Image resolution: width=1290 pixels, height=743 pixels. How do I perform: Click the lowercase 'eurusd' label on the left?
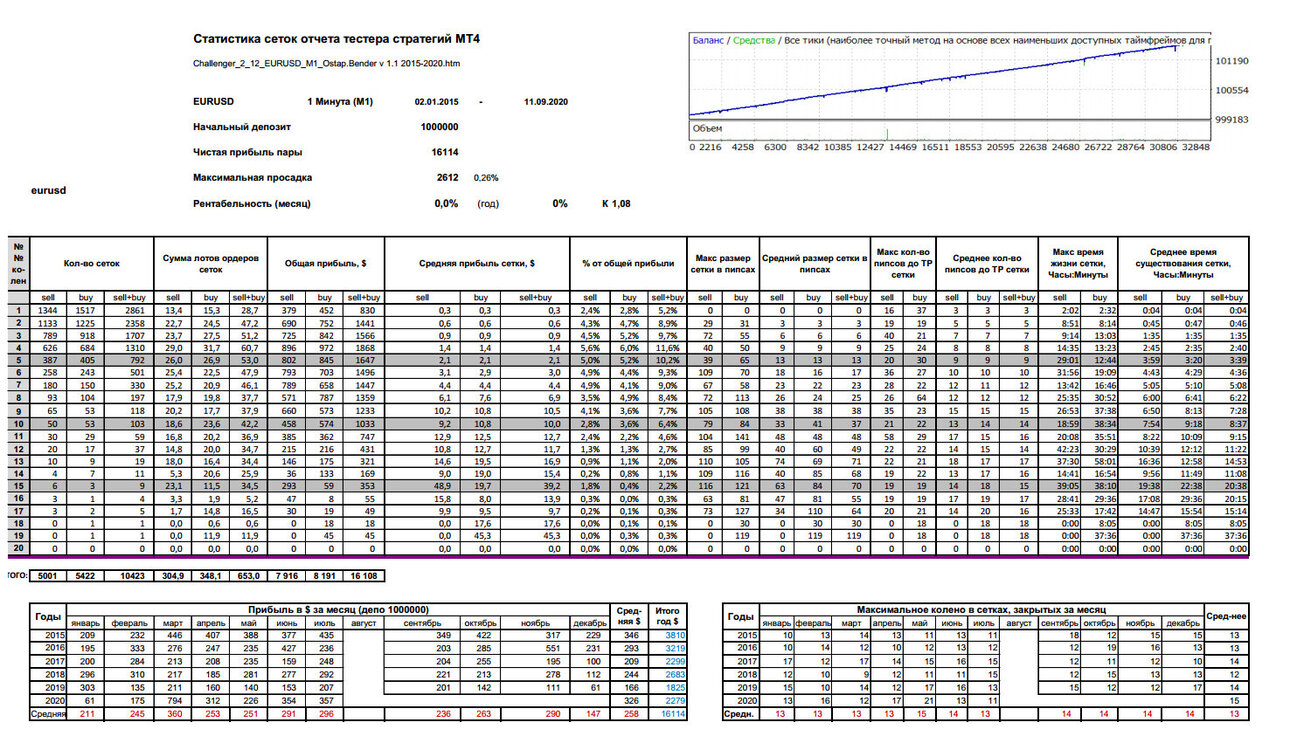pos(48,189)
